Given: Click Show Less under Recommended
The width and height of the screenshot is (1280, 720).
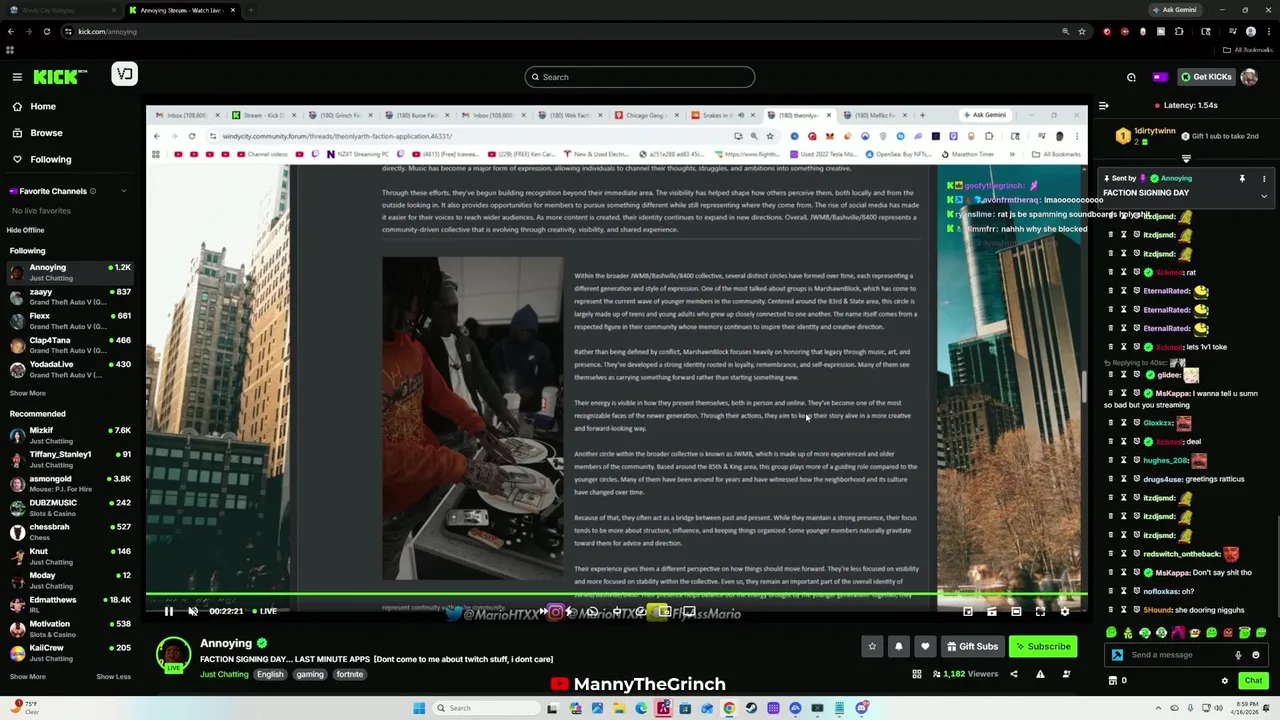Looking at the screenshot, I should (x=113, y=677).
